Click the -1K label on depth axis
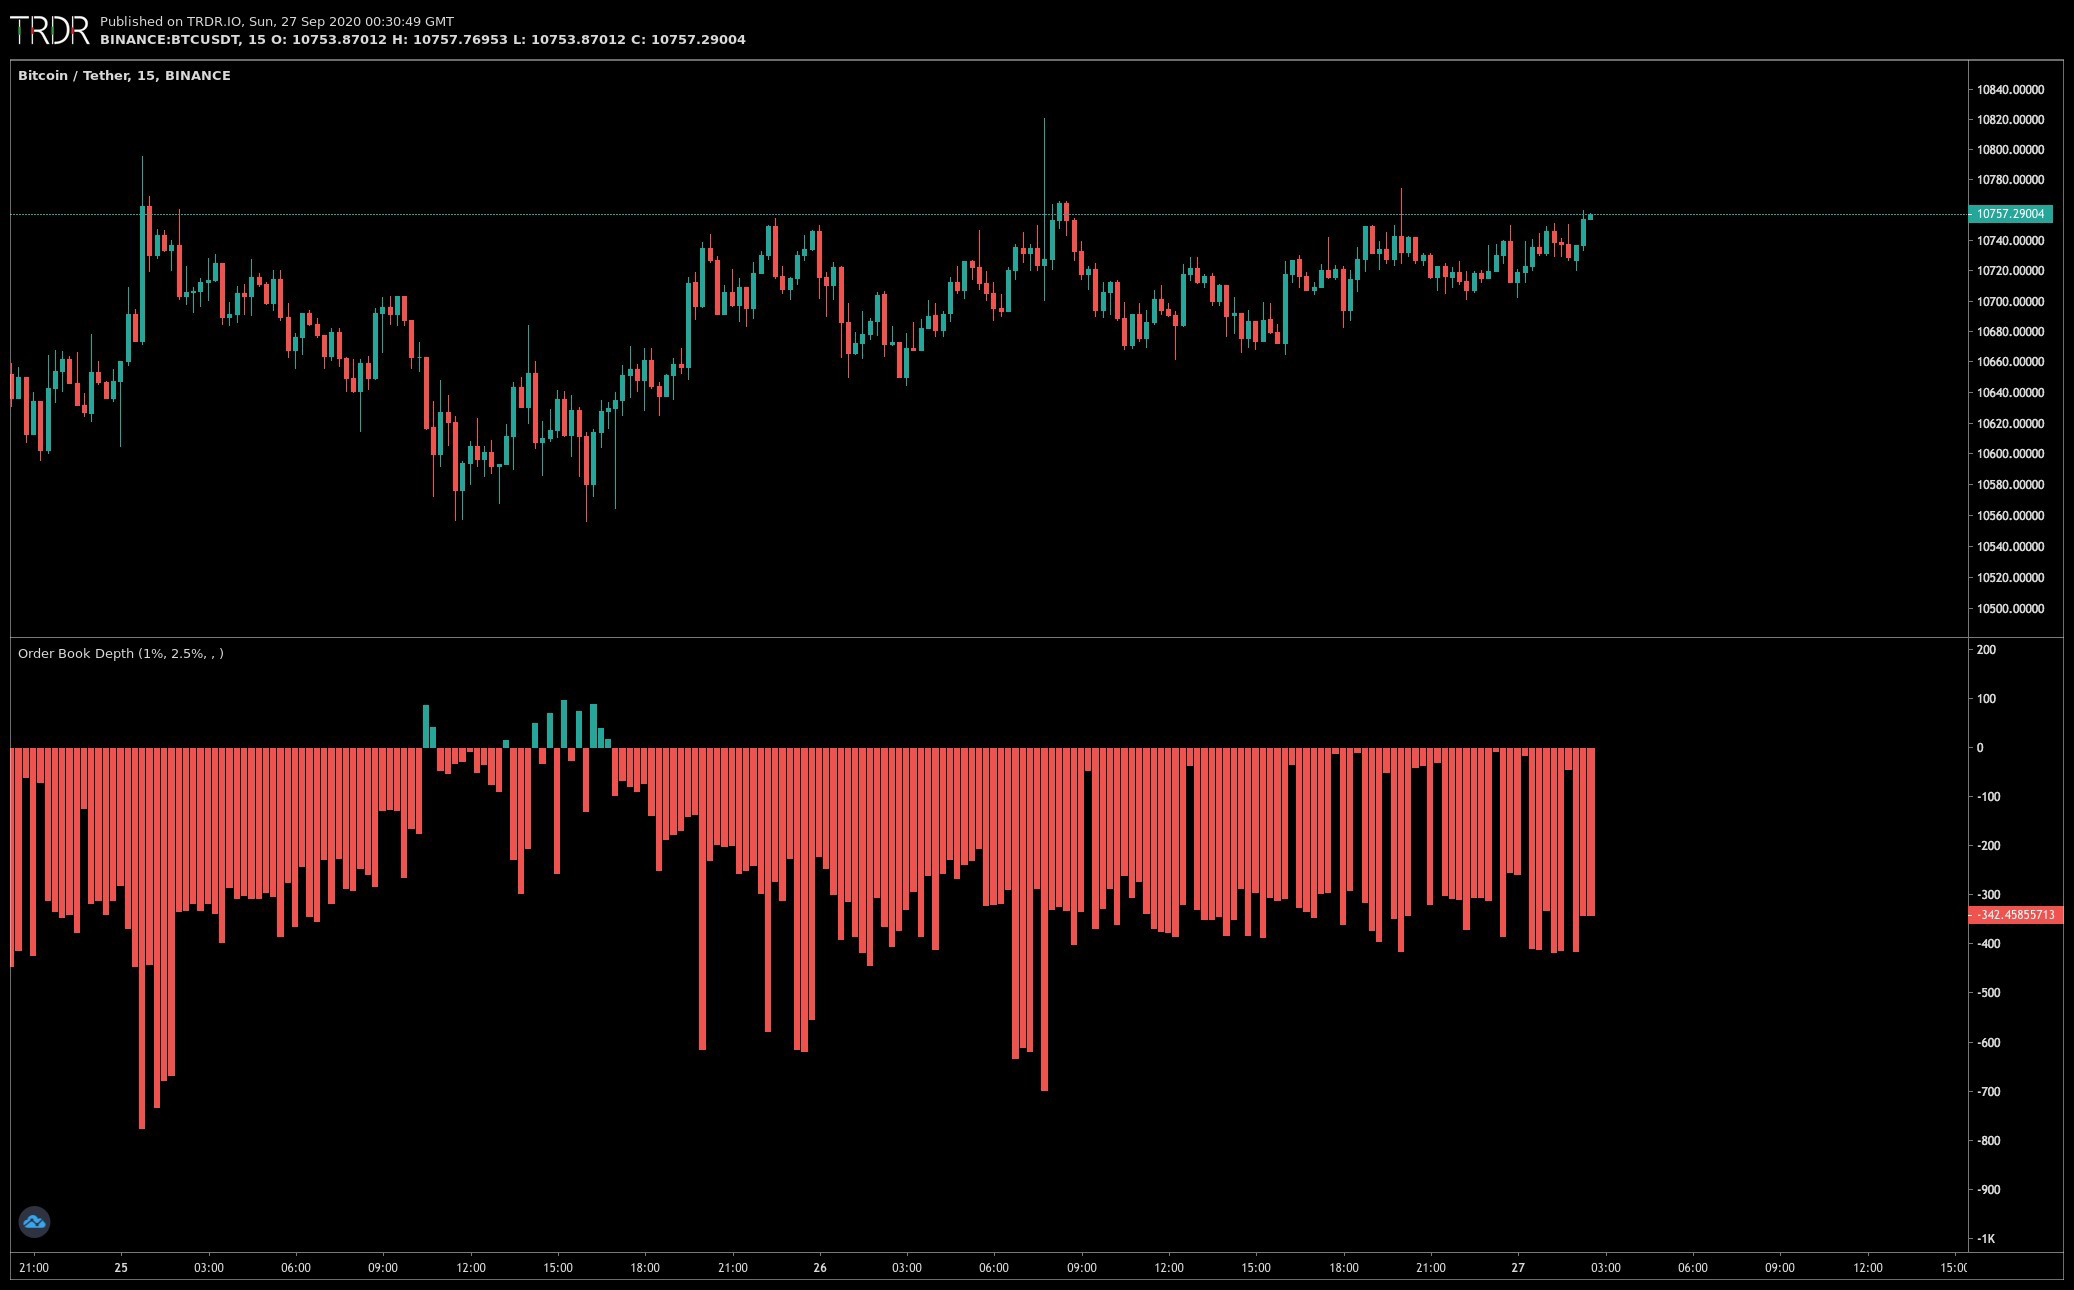The height and width of the screenshot is (1290, 2074). tap(1985, 1239)
